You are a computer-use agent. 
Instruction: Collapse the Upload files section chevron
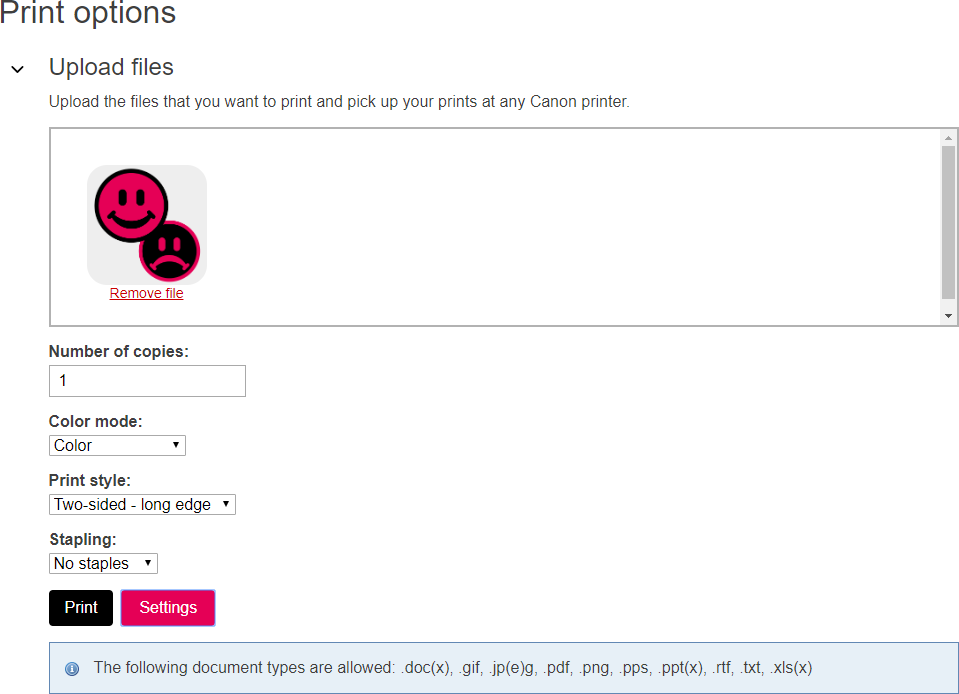(x=17, y=69)
